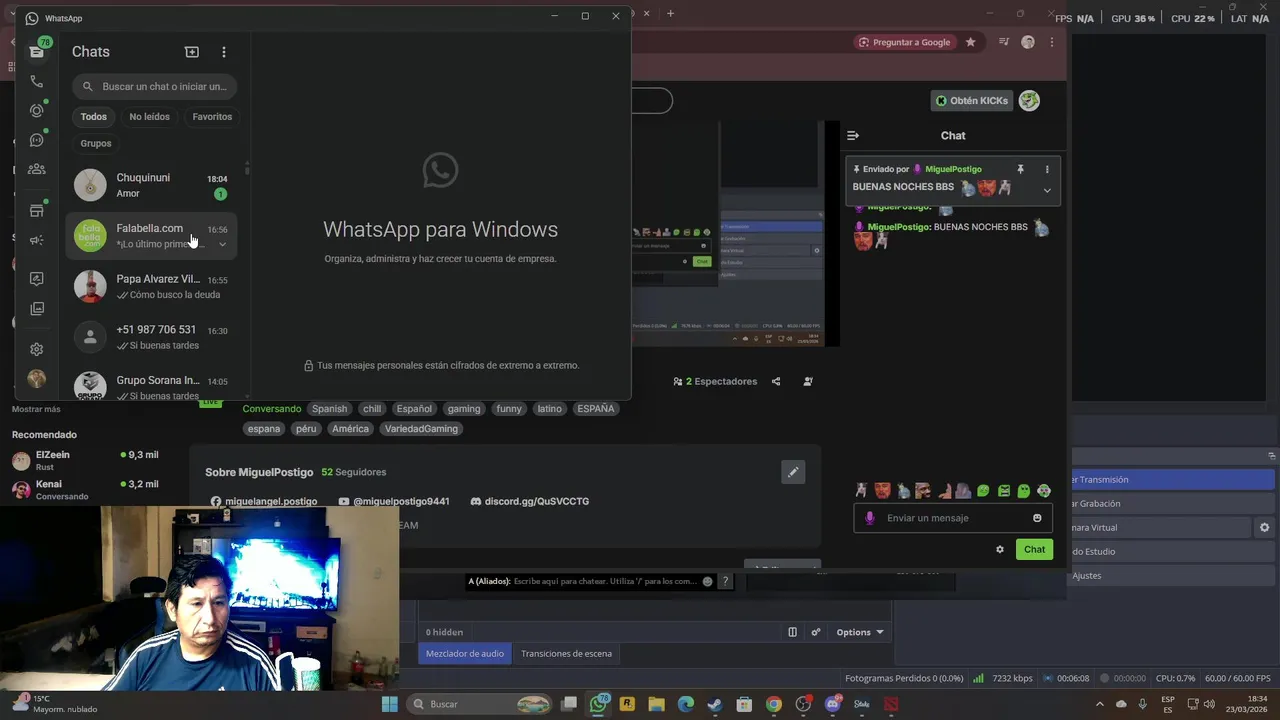Expand Mostrar más in Kick sidebar

36,409
